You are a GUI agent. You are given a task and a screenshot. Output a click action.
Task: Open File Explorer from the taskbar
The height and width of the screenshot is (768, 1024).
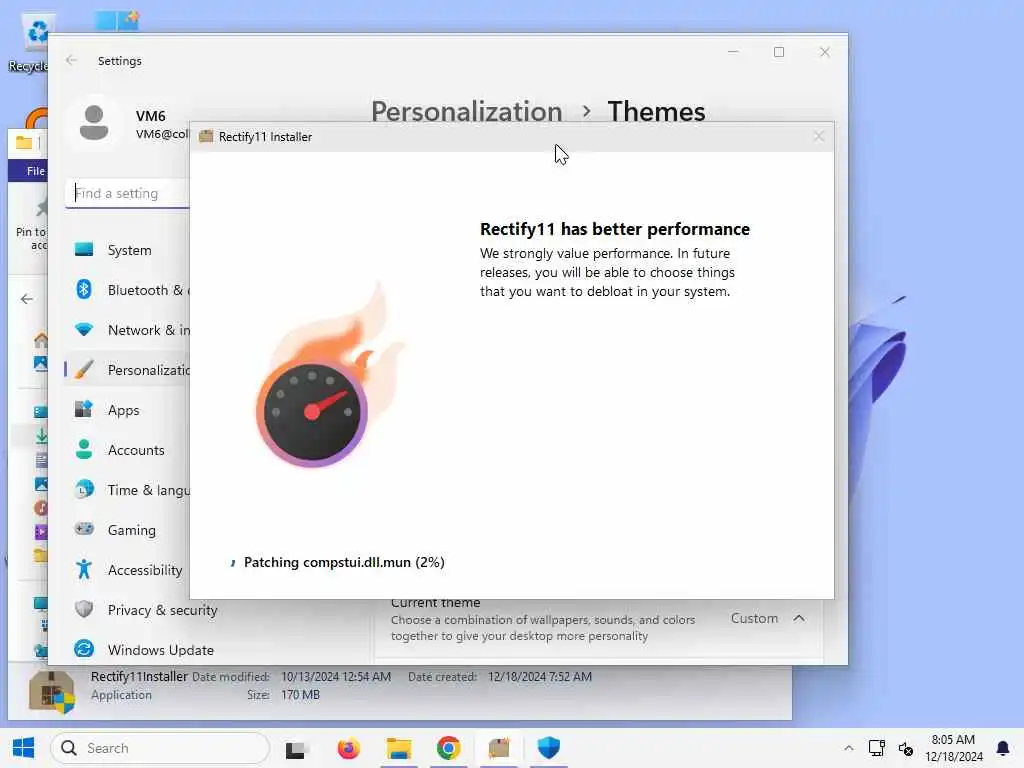tap(398, 748)
